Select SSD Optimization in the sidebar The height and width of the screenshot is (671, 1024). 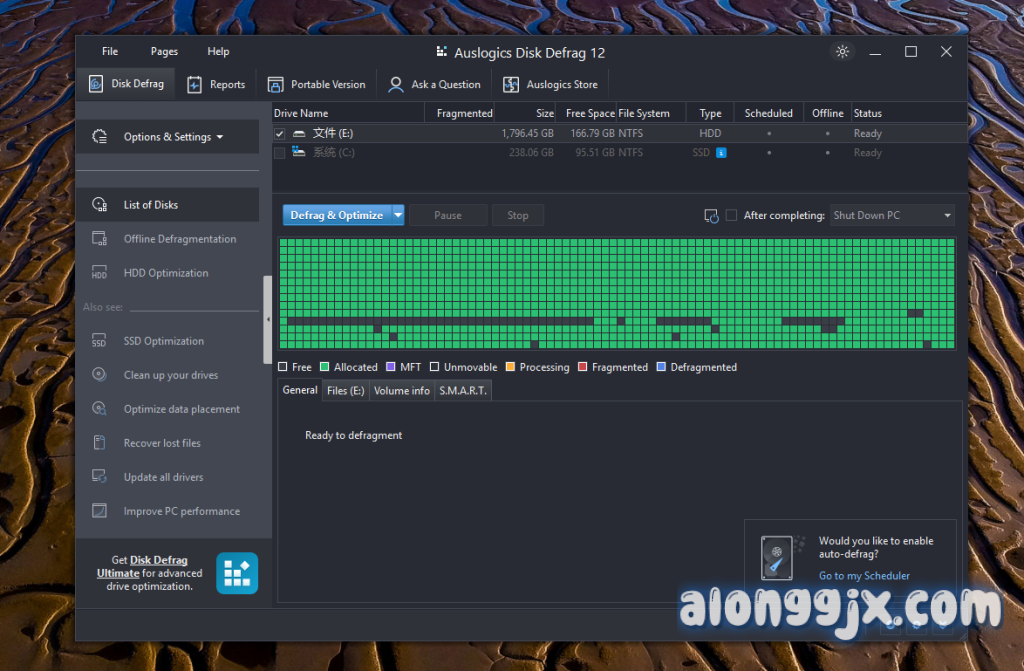click(163, 341)
